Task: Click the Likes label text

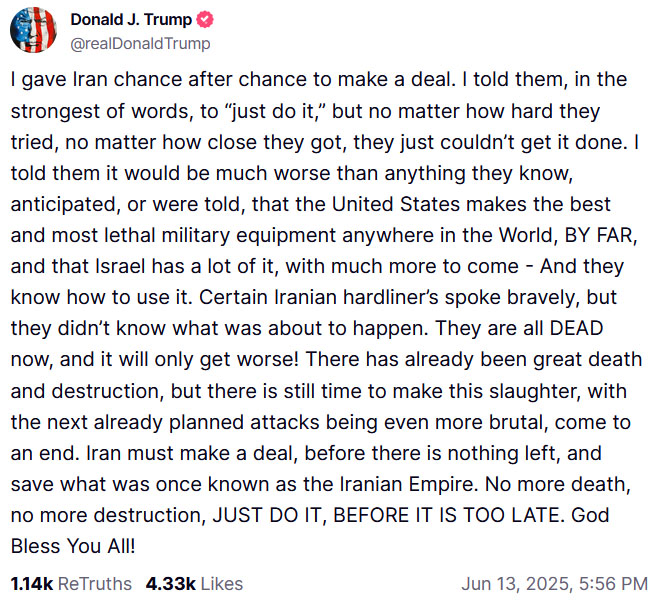Action: pos(221,583)
